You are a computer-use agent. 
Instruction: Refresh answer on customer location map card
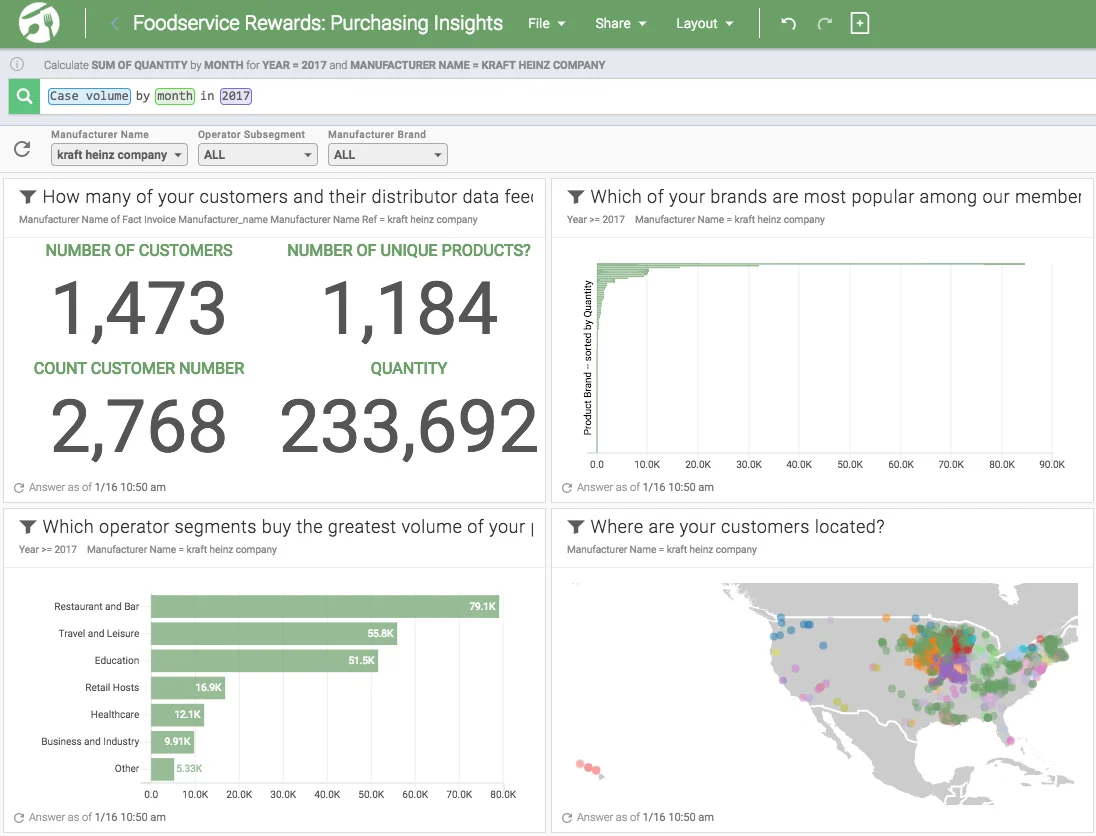(567, 818)
